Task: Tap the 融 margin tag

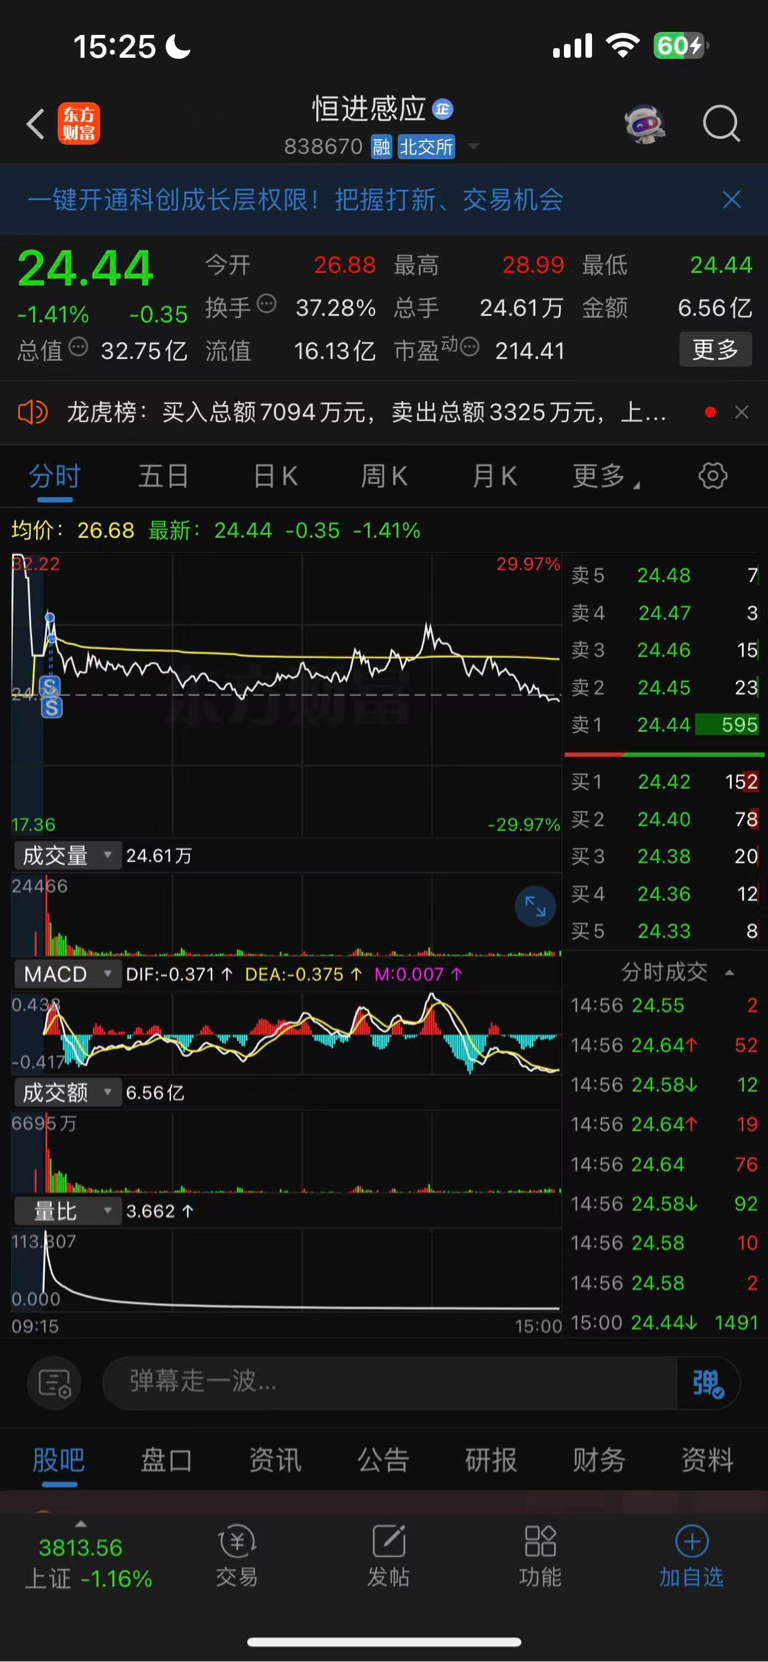Action: 381,147
